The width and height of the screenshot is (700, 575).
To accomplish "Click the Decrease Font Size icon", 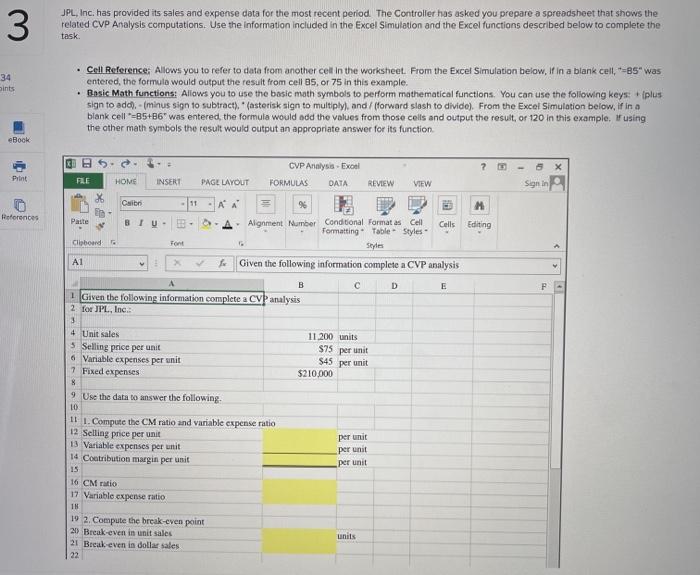I will pos(234,204).
